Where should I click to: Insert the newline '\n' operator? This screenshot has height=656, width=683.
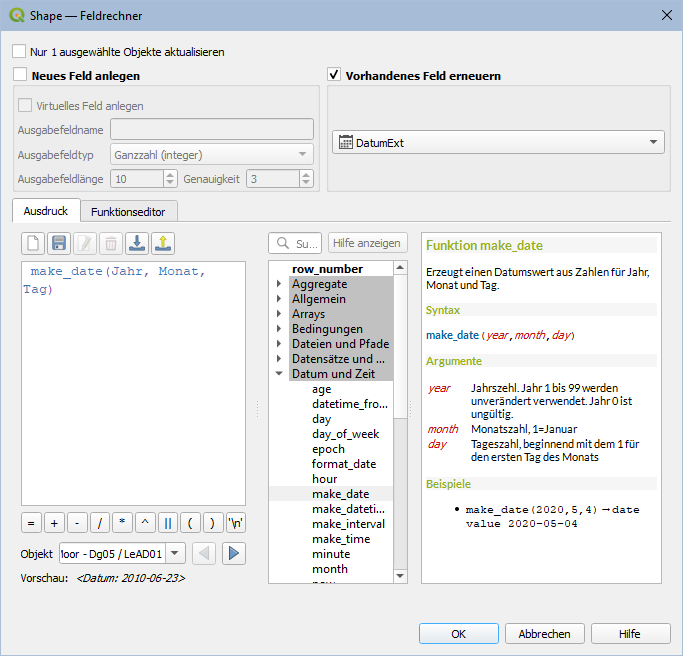pos(236,522)
